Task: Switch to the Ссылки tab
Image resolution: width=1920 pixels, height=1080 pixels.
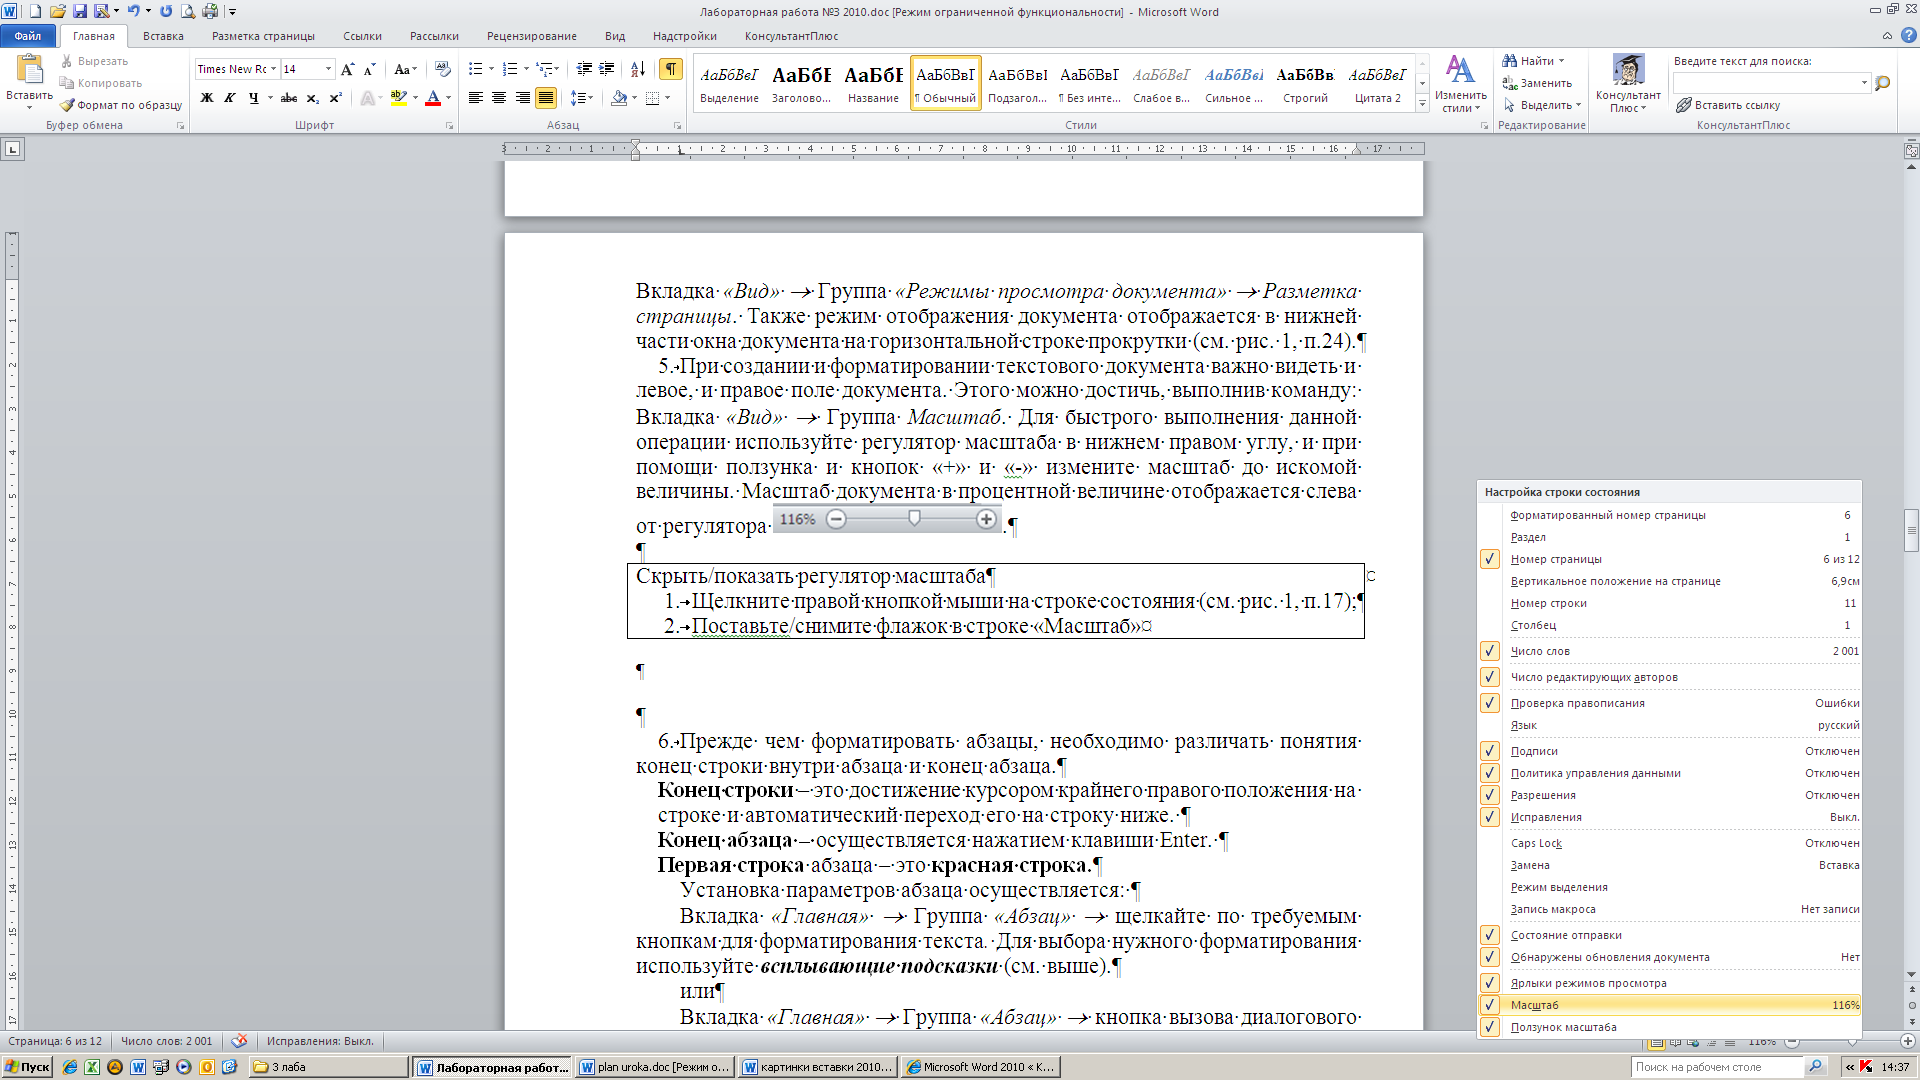Action: point(362,36)
